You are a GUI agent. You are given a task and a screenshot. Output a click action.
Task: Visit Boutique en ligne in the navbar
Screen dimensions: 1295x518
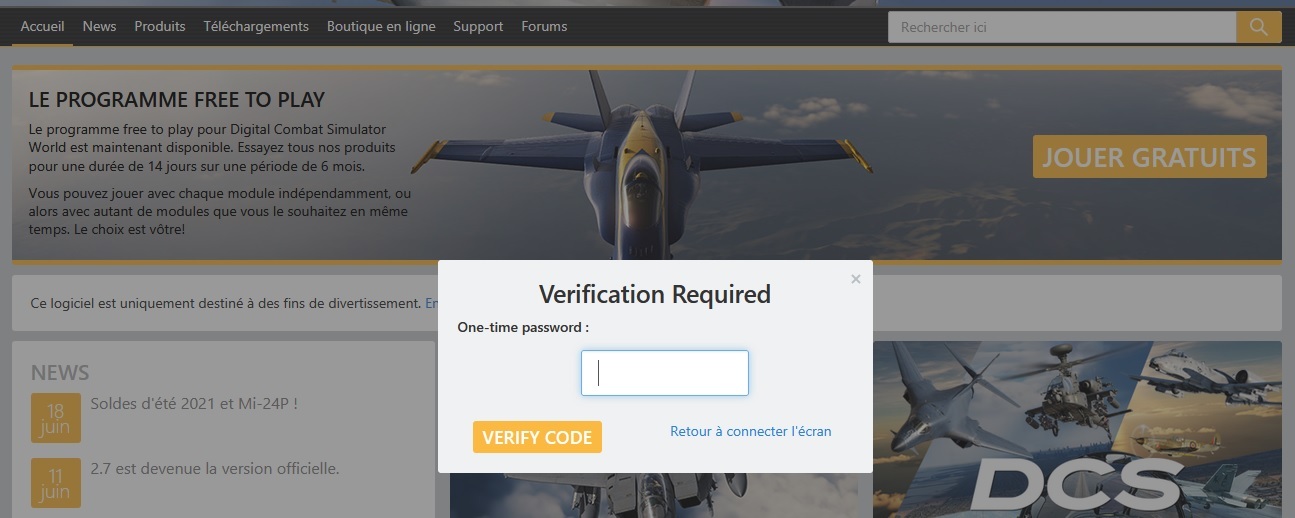click(381, 27)
